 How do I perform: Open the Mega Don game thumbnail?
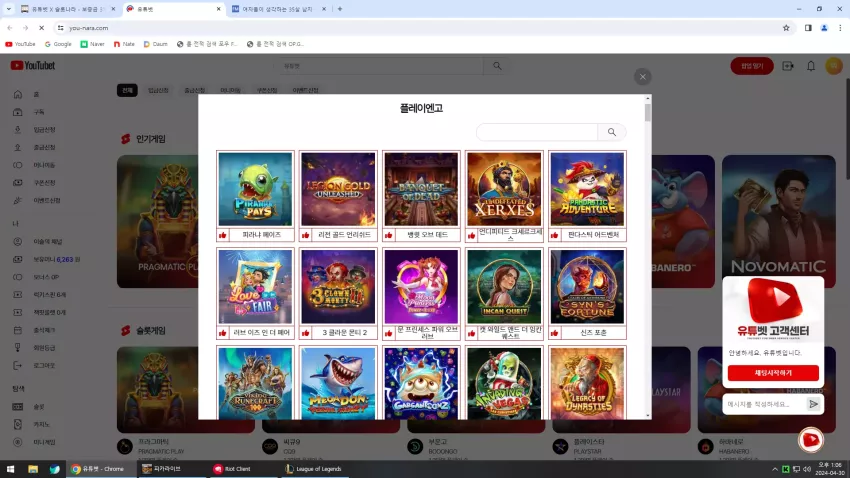[338, 383]
